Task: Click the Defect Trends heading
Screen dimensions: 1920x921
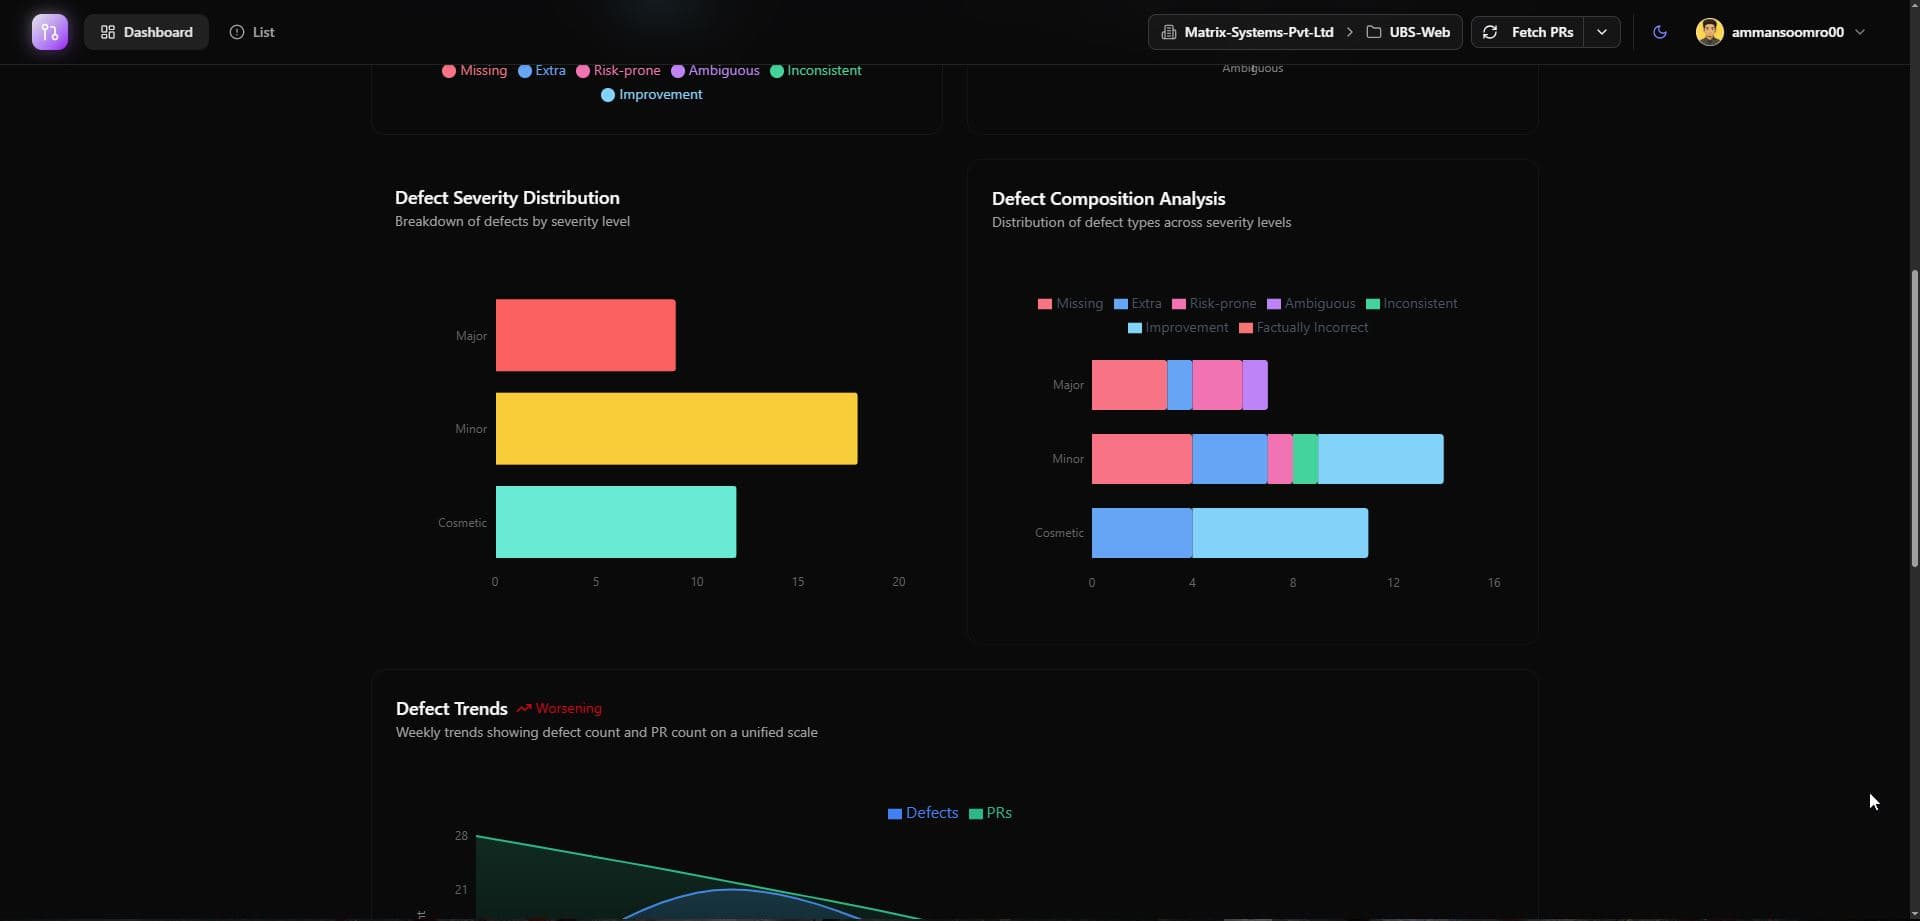Action: 452,709
